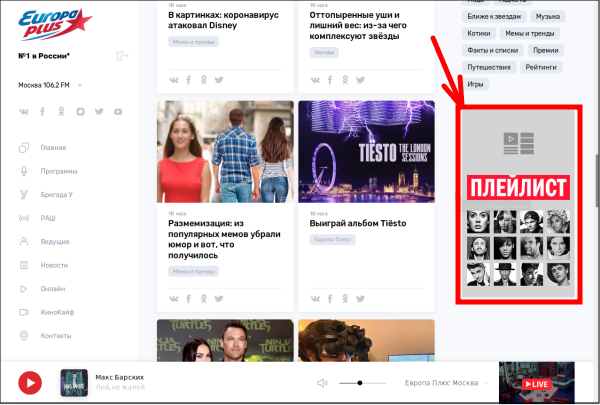
Task: Open Instagram icon in sidebar social row
Action: click(x=80, y=112)
